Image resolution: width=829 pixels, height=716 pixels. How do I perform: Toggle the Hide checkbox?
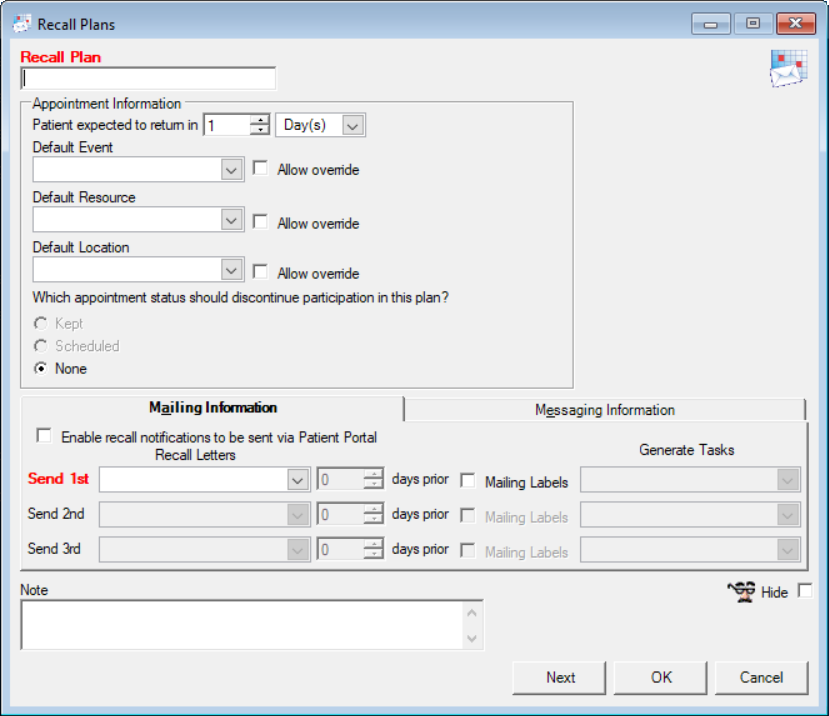(805, 590)
